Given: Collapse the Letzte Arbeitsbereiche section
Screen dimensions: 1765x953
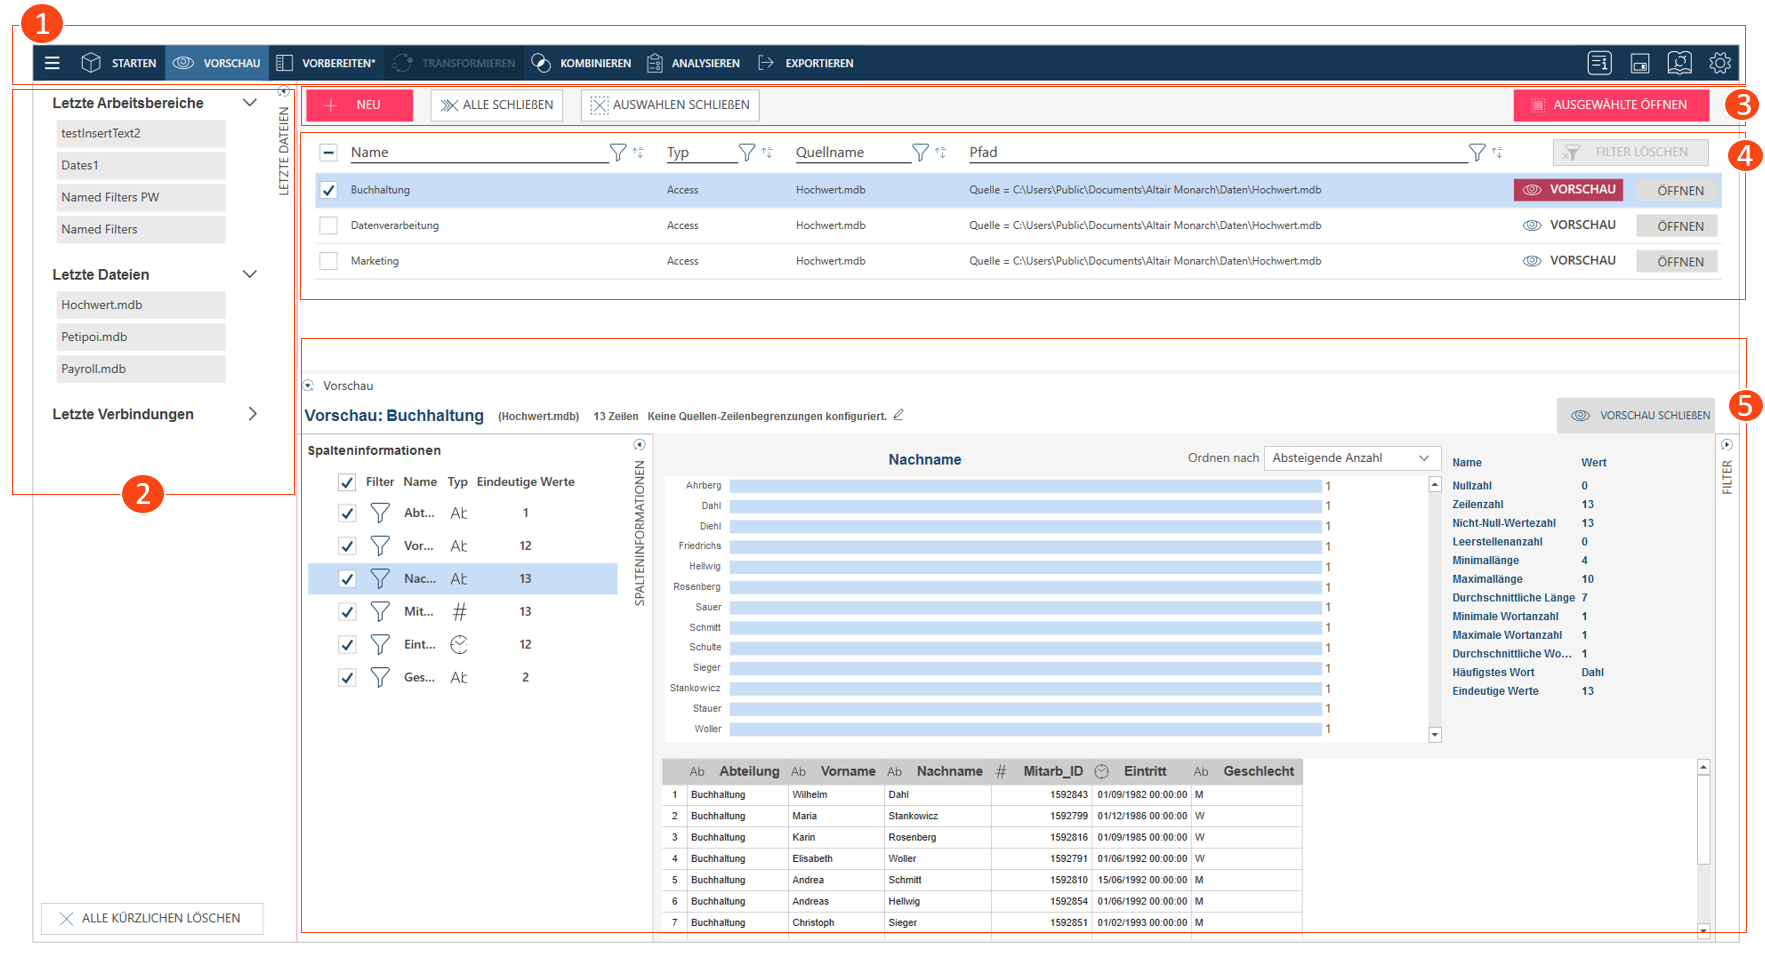Looking at the screenshot, I should 250,103.
